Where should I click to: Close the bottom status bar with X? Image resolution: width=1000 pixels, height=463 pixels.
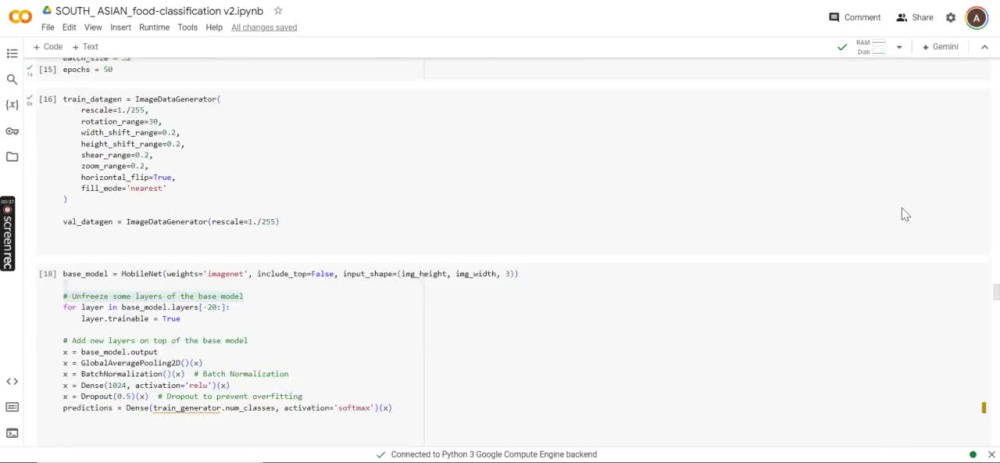pos(991,455)
